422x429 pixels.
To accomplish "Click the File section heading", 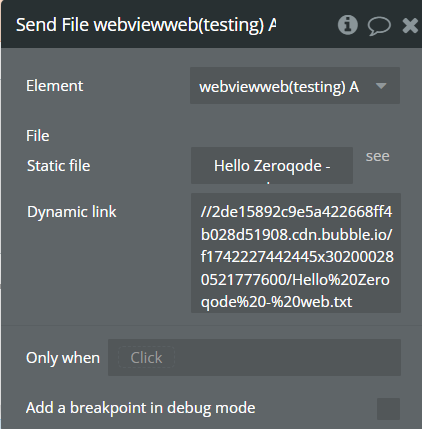I will (x=38, y=136).
